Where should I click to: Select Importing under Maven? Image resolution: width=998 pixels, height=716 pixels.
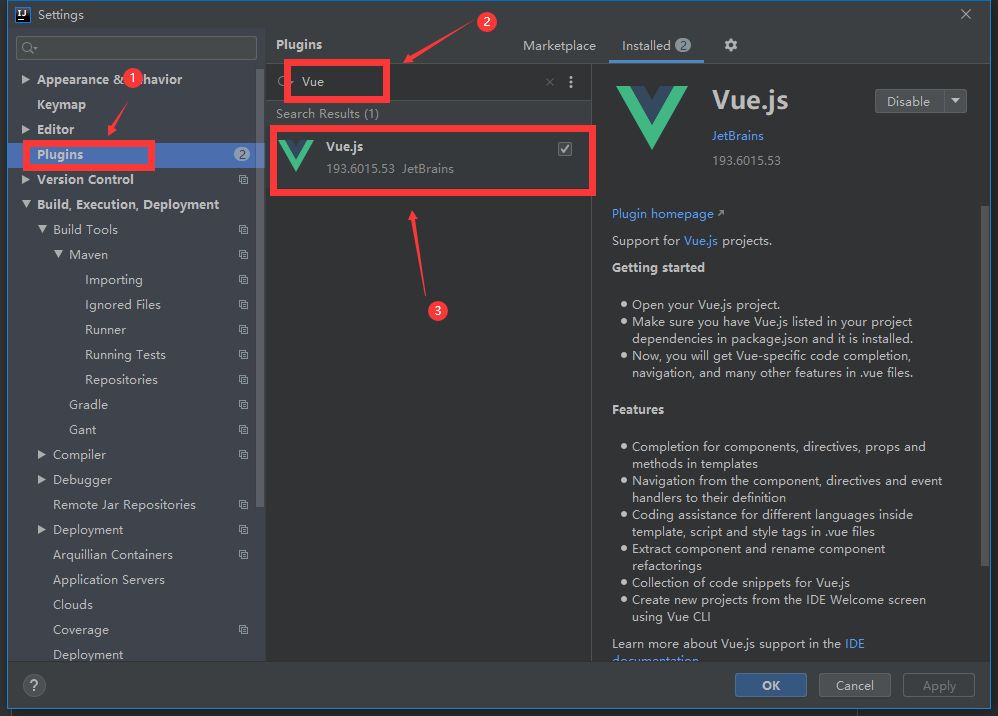[114, 280]
